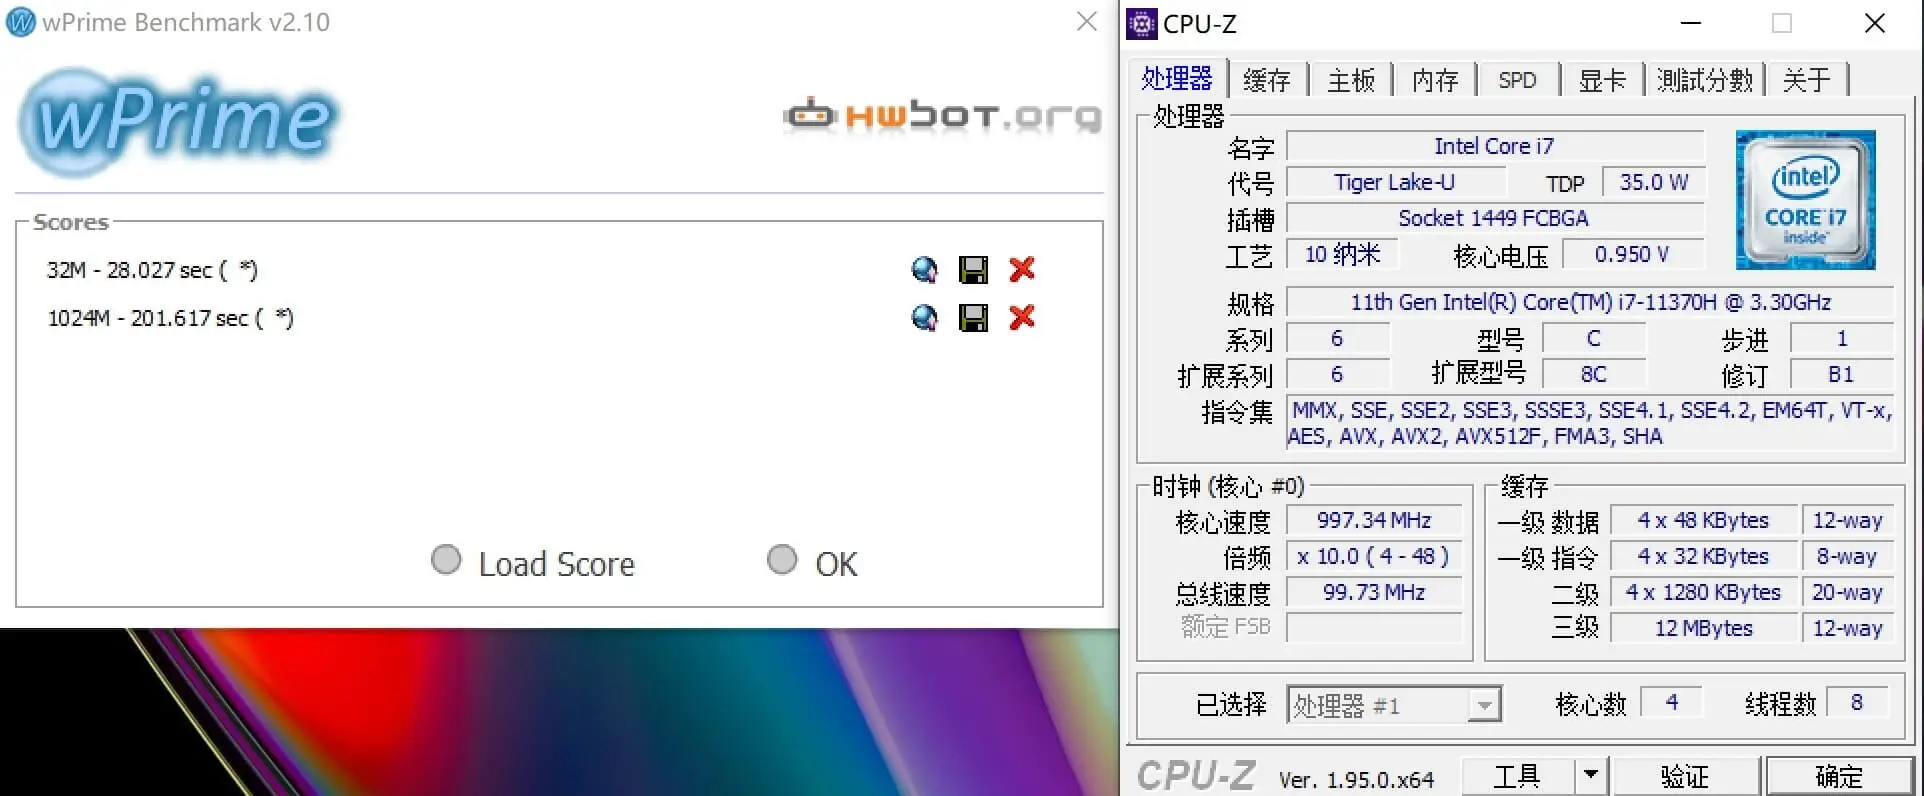This screenshot has width=1924, height=796.
Task: Switch to the 缓存 tab
Action: (1267, 80)
